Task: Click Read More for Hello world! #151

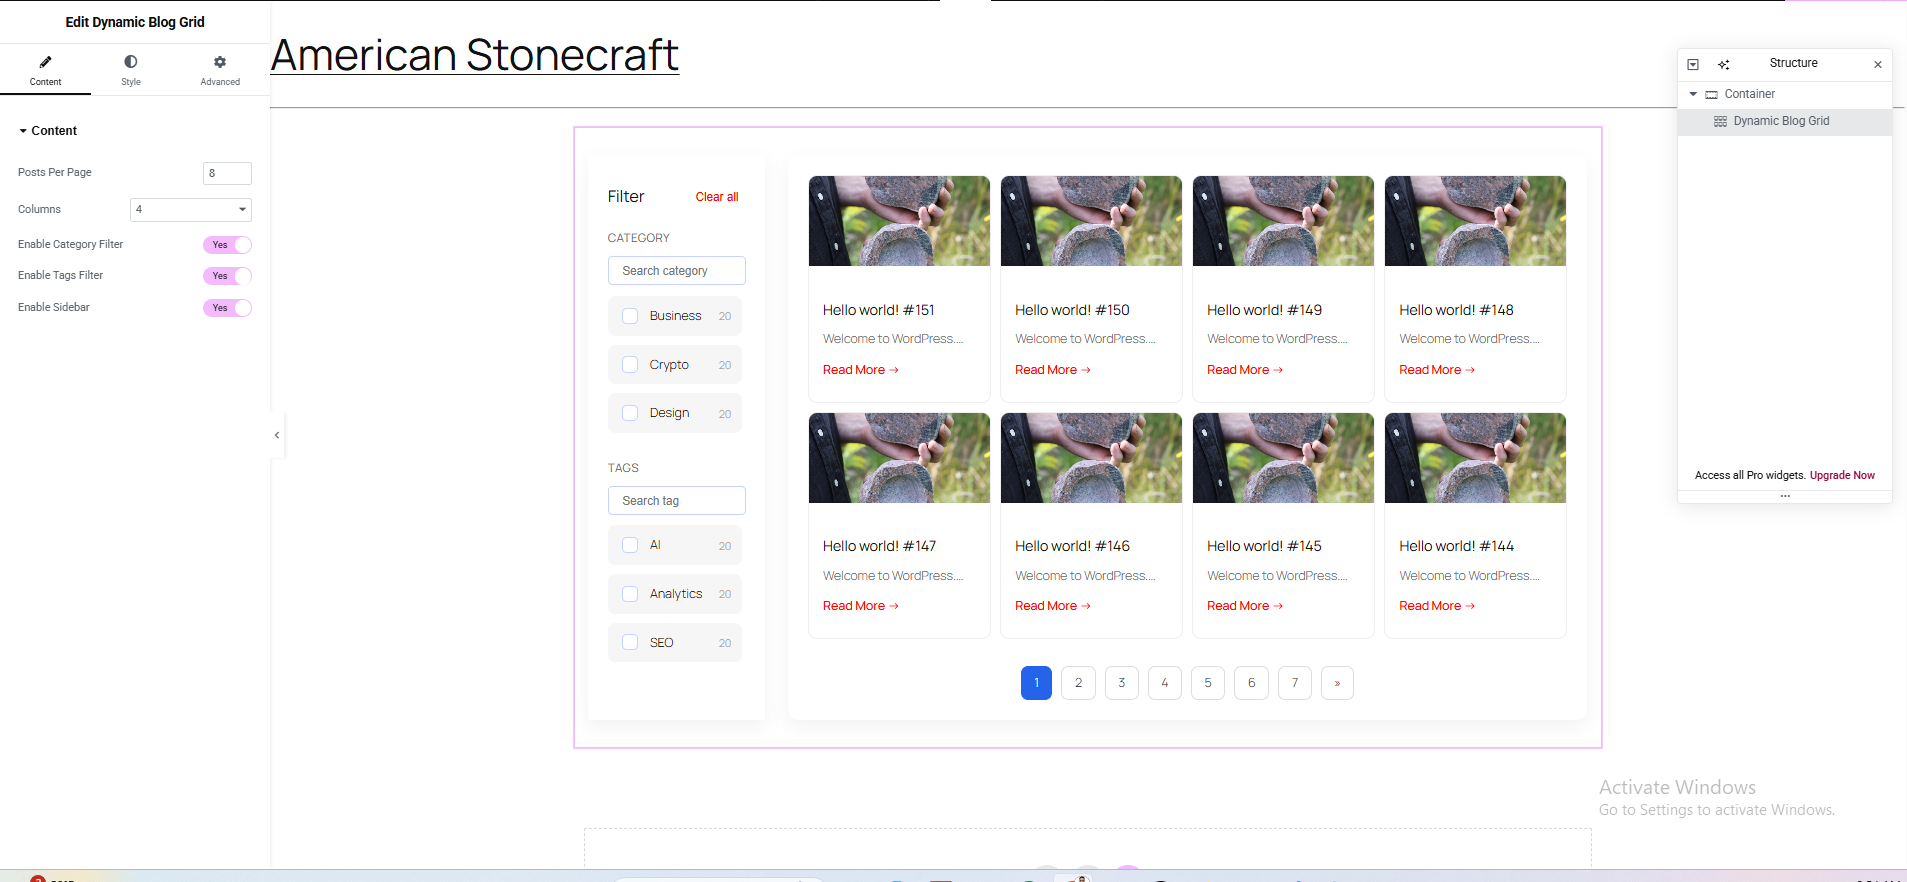Action: click(x=861, y=370)
